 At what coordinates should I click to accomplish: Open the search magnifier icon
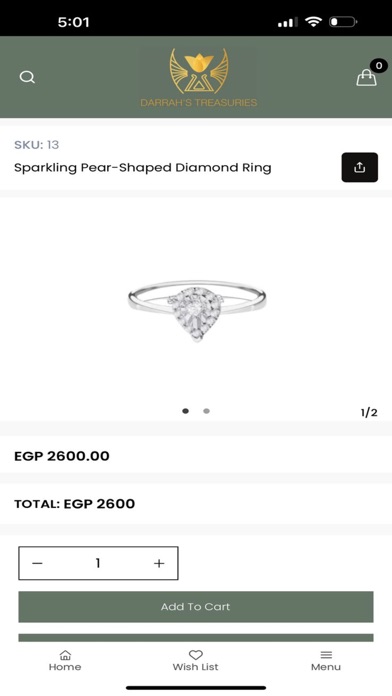[x=27, y=77]
